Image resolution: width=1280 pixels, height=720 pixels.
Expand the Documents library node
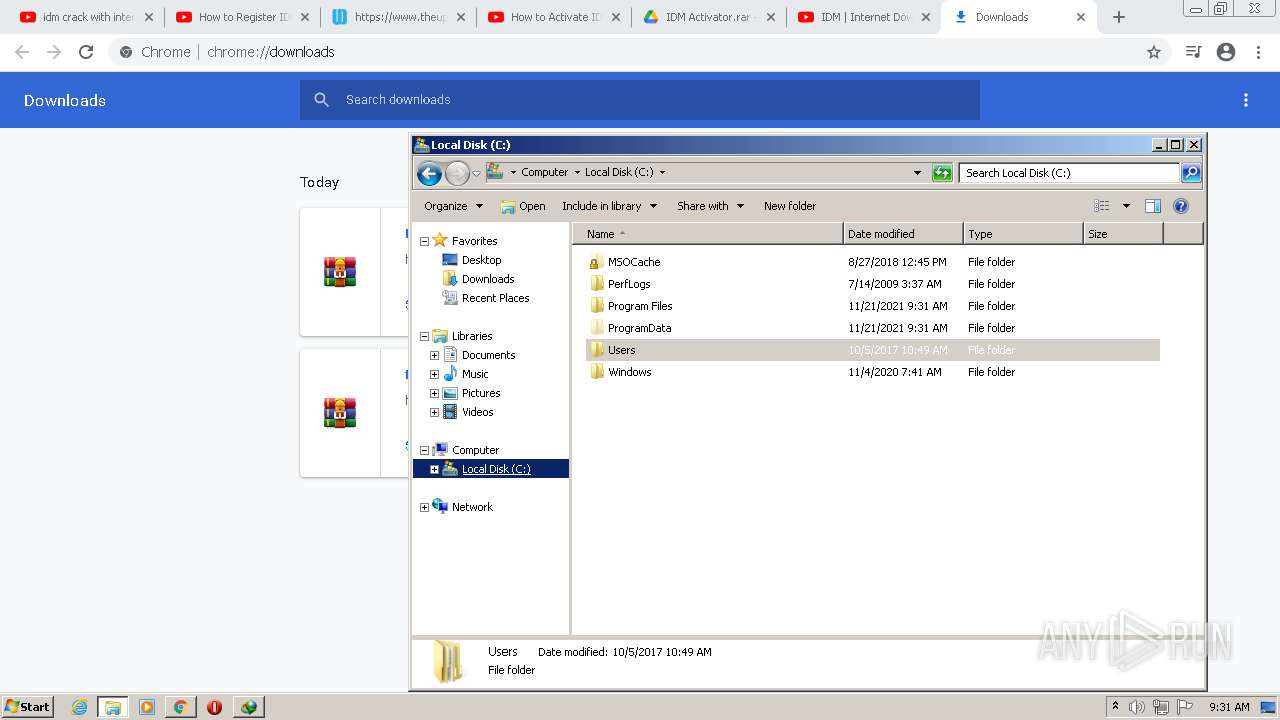tap(434, 355)
